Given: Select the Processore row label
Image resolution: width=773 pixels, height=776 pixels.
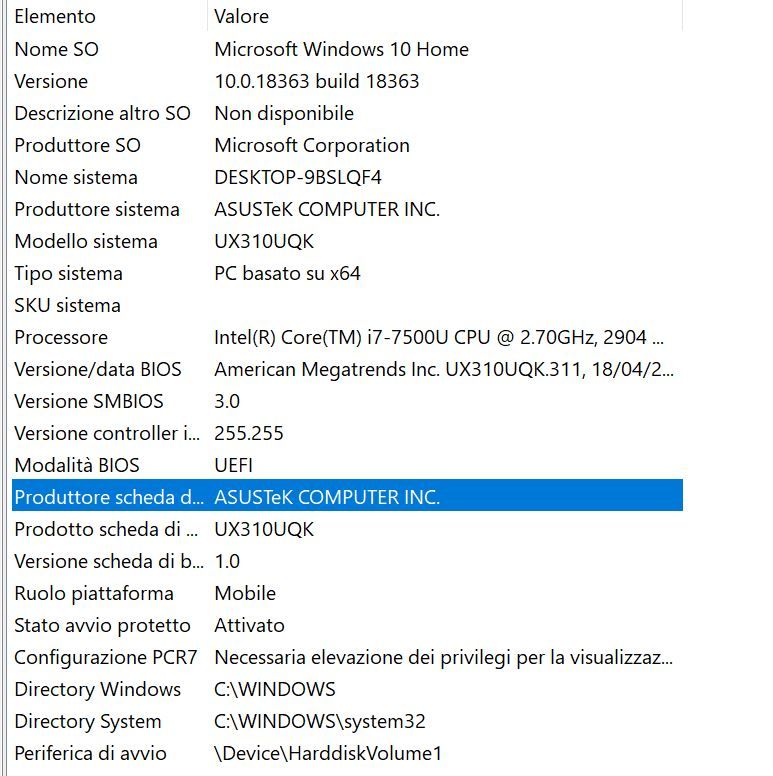Looking at the screenshot, I should (61, 338).
